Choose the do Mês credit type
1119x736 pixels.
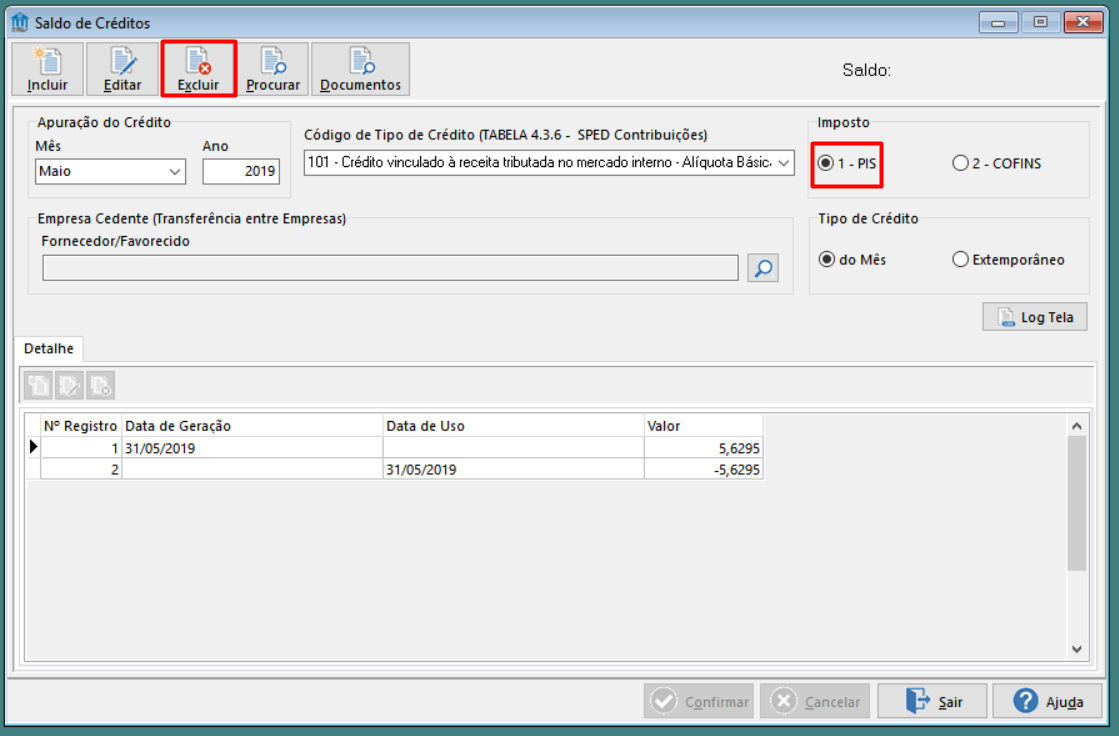point(852,260)
